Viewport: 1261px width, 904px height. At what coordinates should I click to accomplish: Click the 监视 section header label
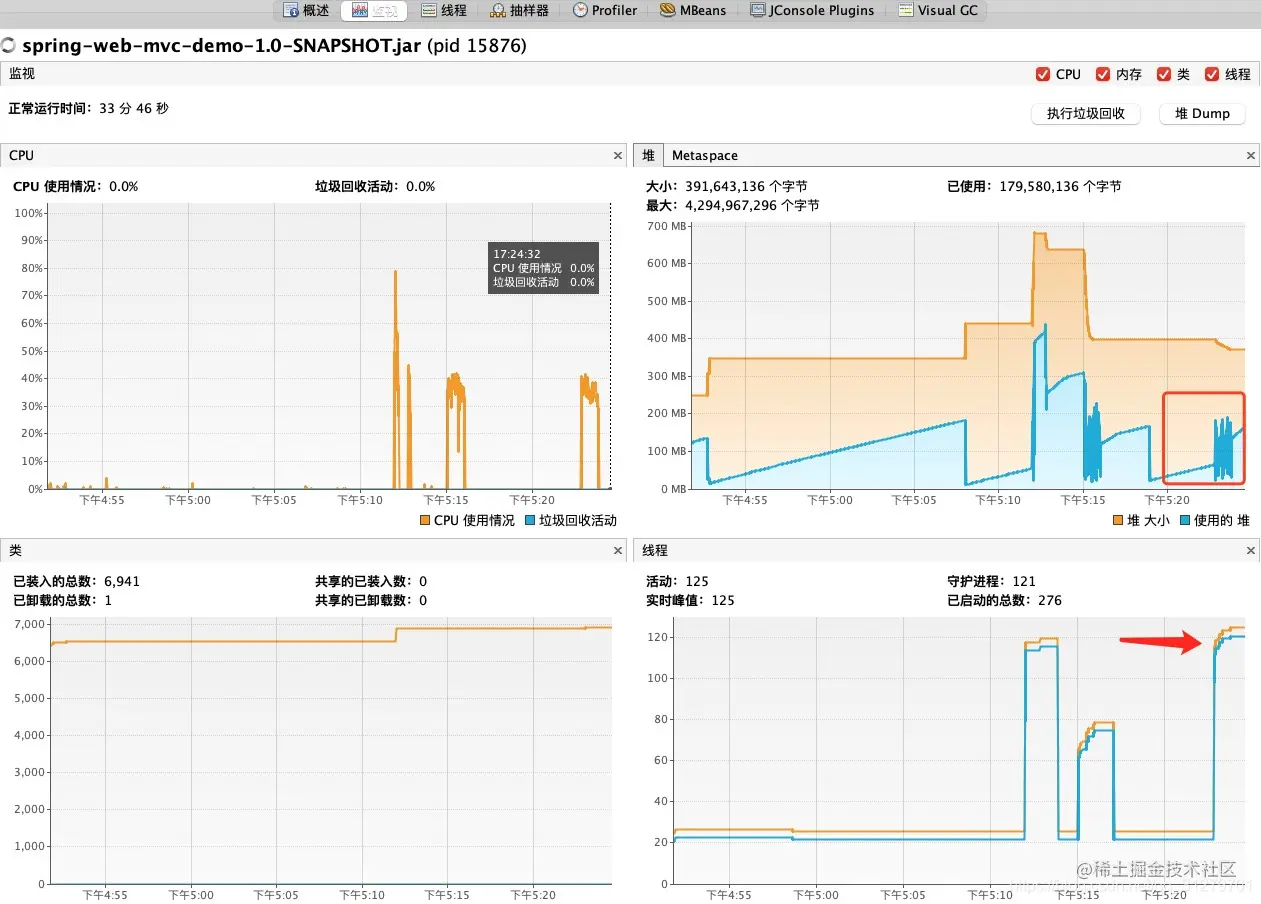pyautogui.click(x=22, y=74)
